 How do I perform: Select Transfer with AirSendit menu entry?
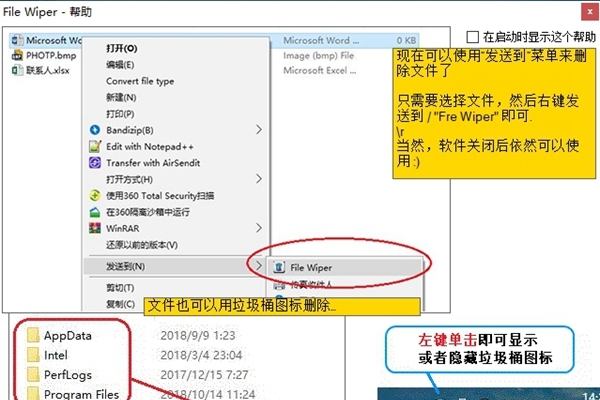153,163
